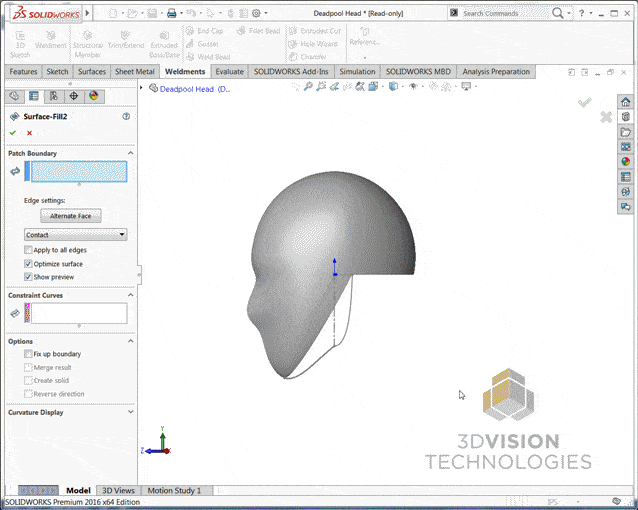Image resolution: width=638 pixels, height=510 pixels.
Task: Toggle Reverse direction checkbox
Action: [28, 394]
